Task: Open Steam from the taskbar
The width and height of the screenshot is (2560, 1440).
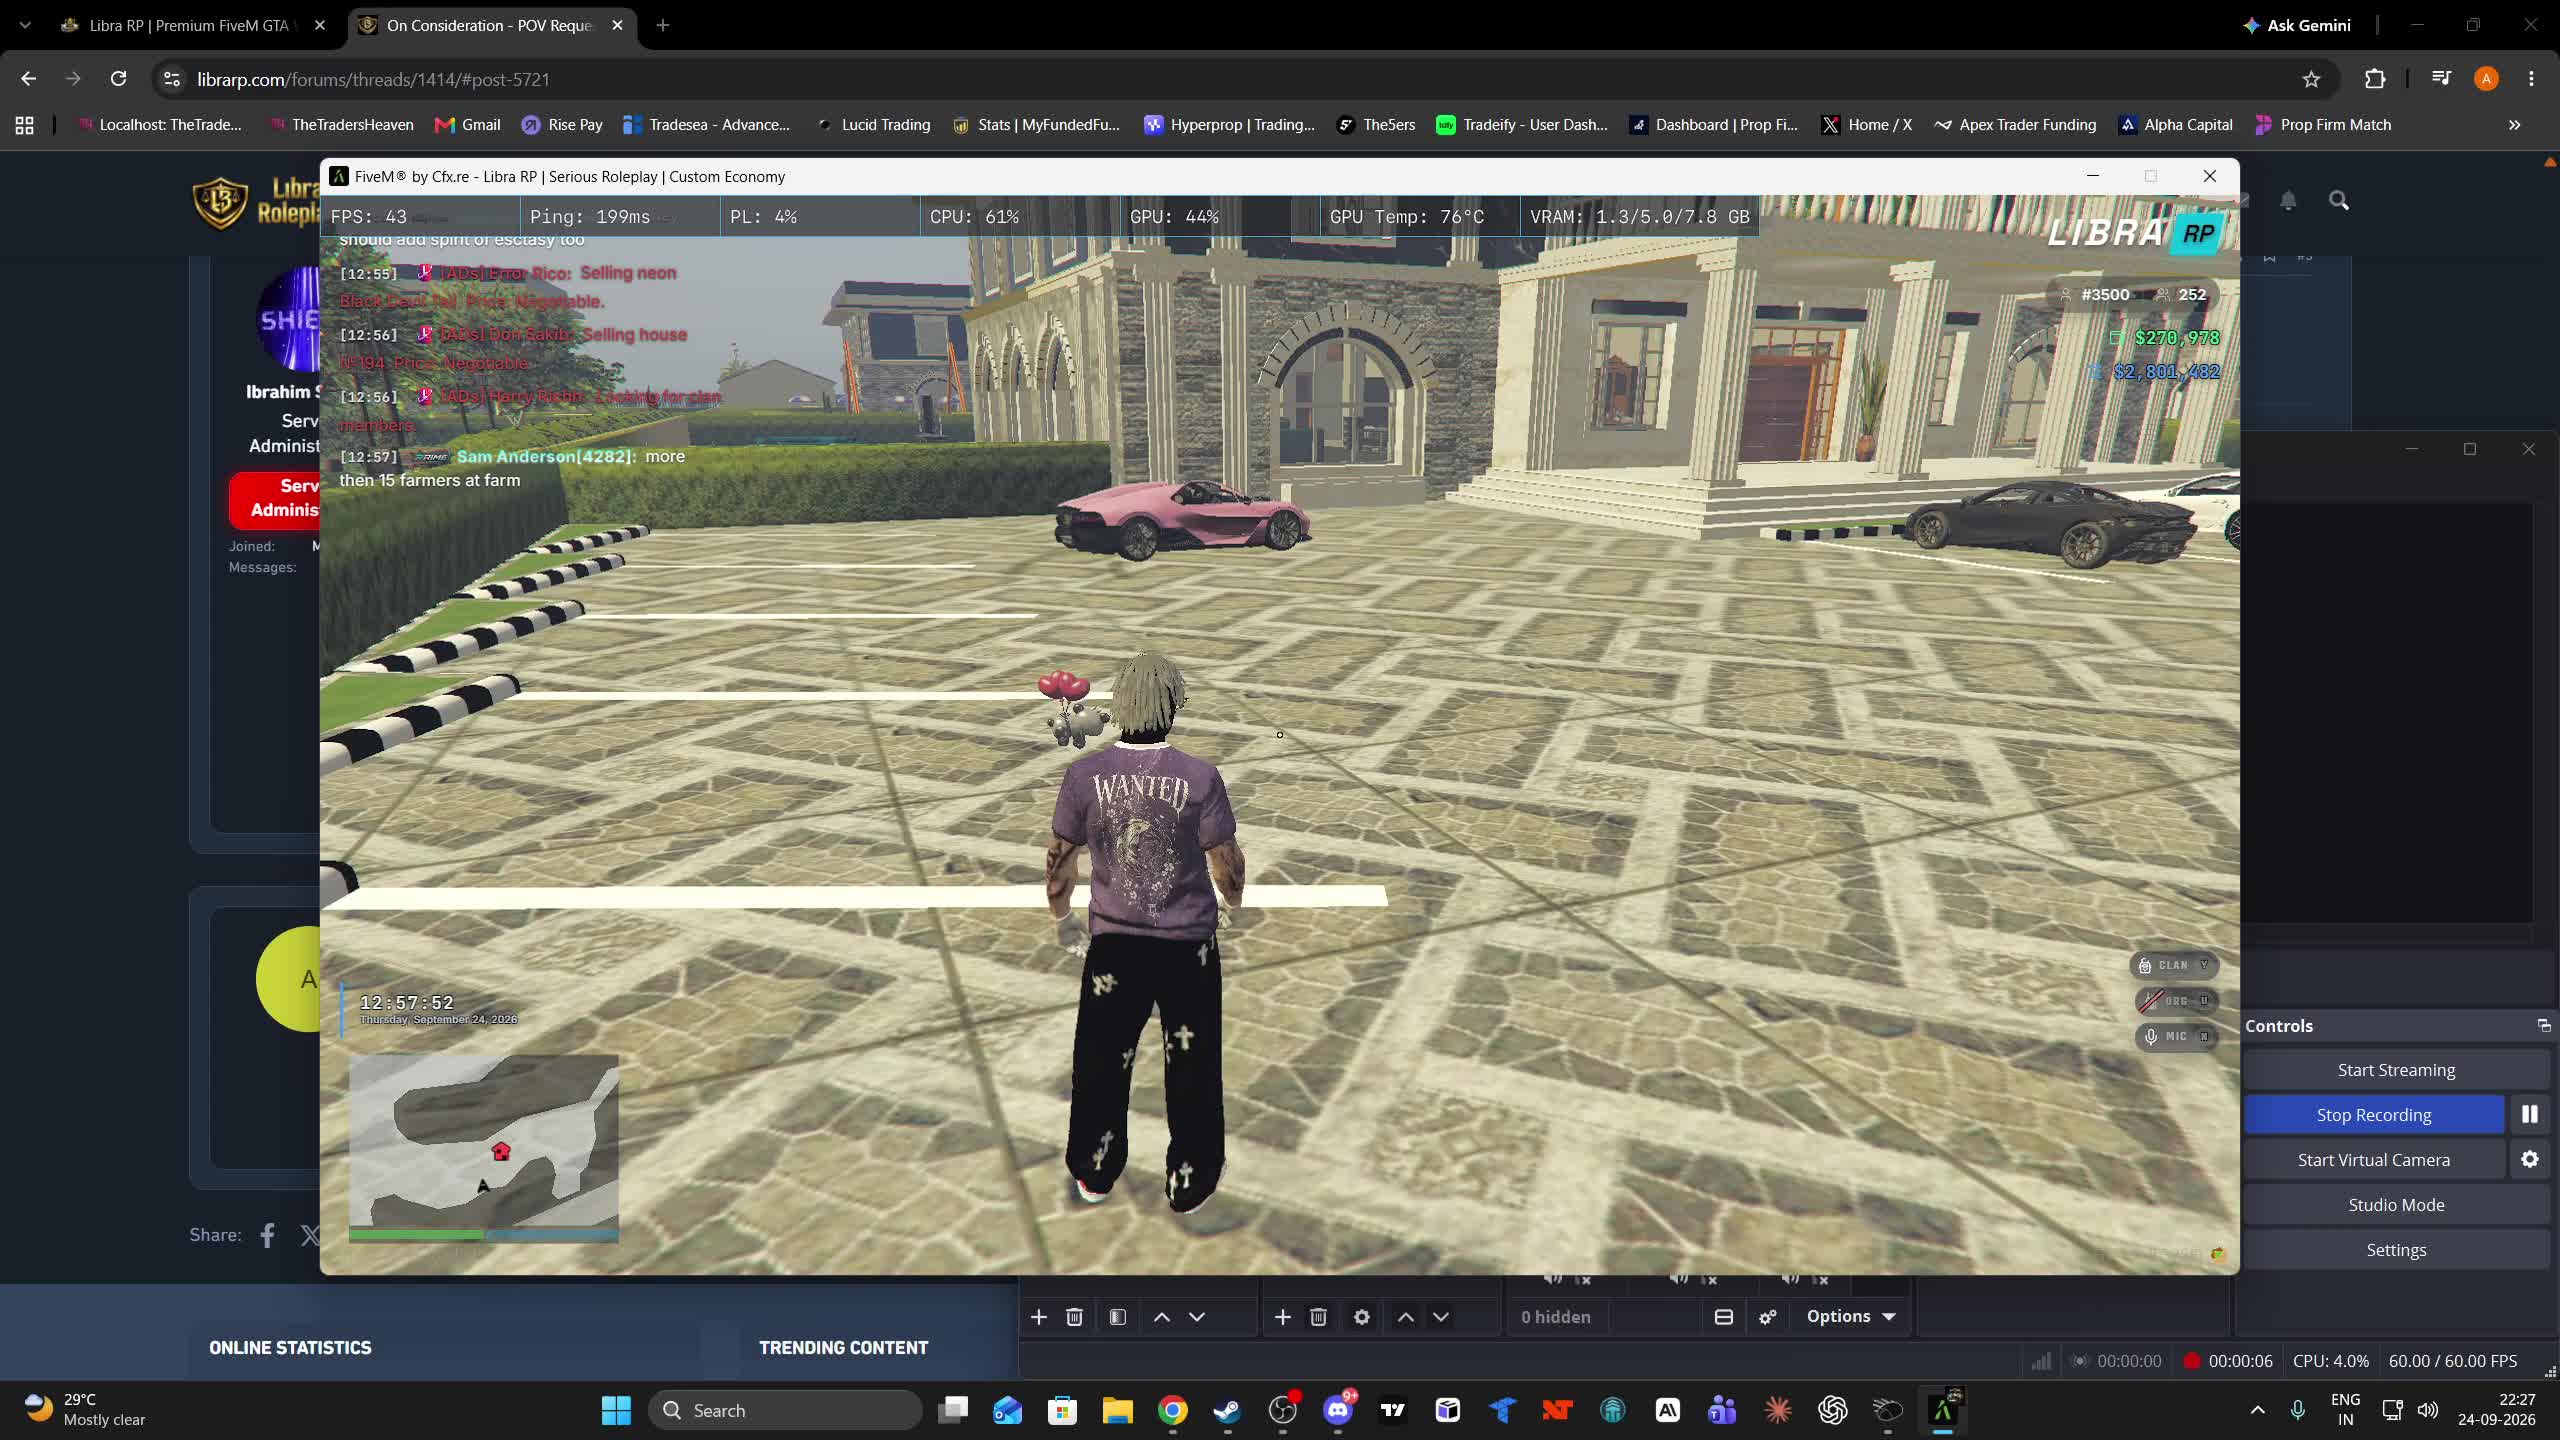Action: click(1227, 1410)
